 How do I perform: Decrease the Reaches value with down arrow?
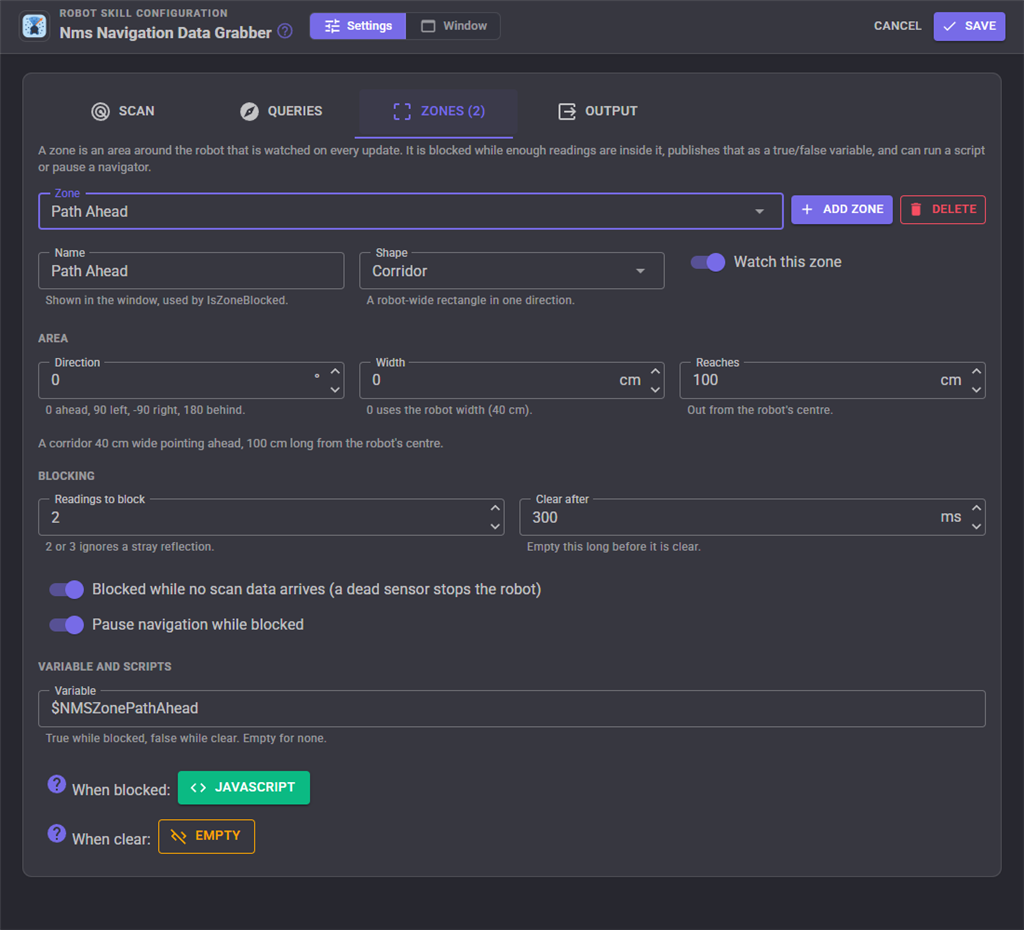[976, 389]
